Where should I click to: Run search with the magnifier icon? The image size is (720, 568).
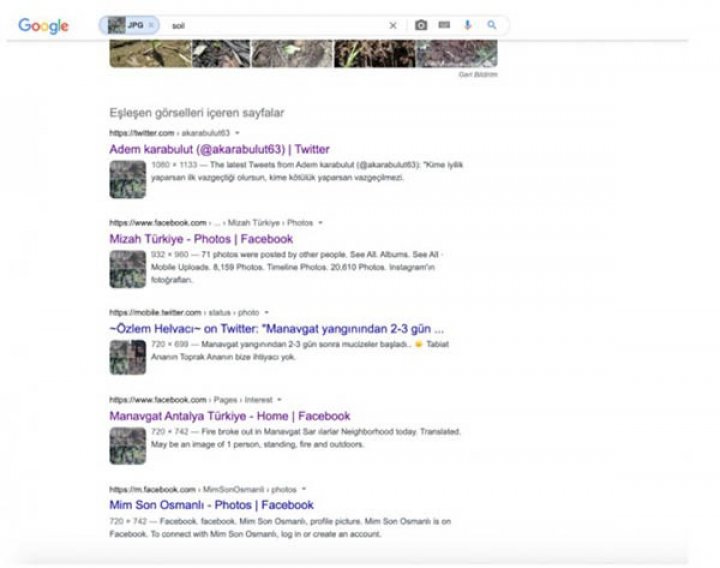492,25
